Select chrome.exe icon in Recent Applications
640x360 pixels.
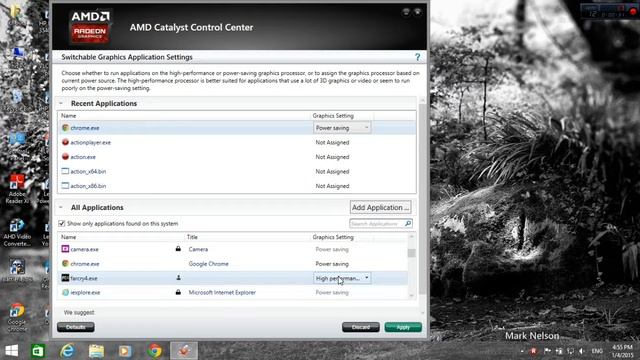65,128
